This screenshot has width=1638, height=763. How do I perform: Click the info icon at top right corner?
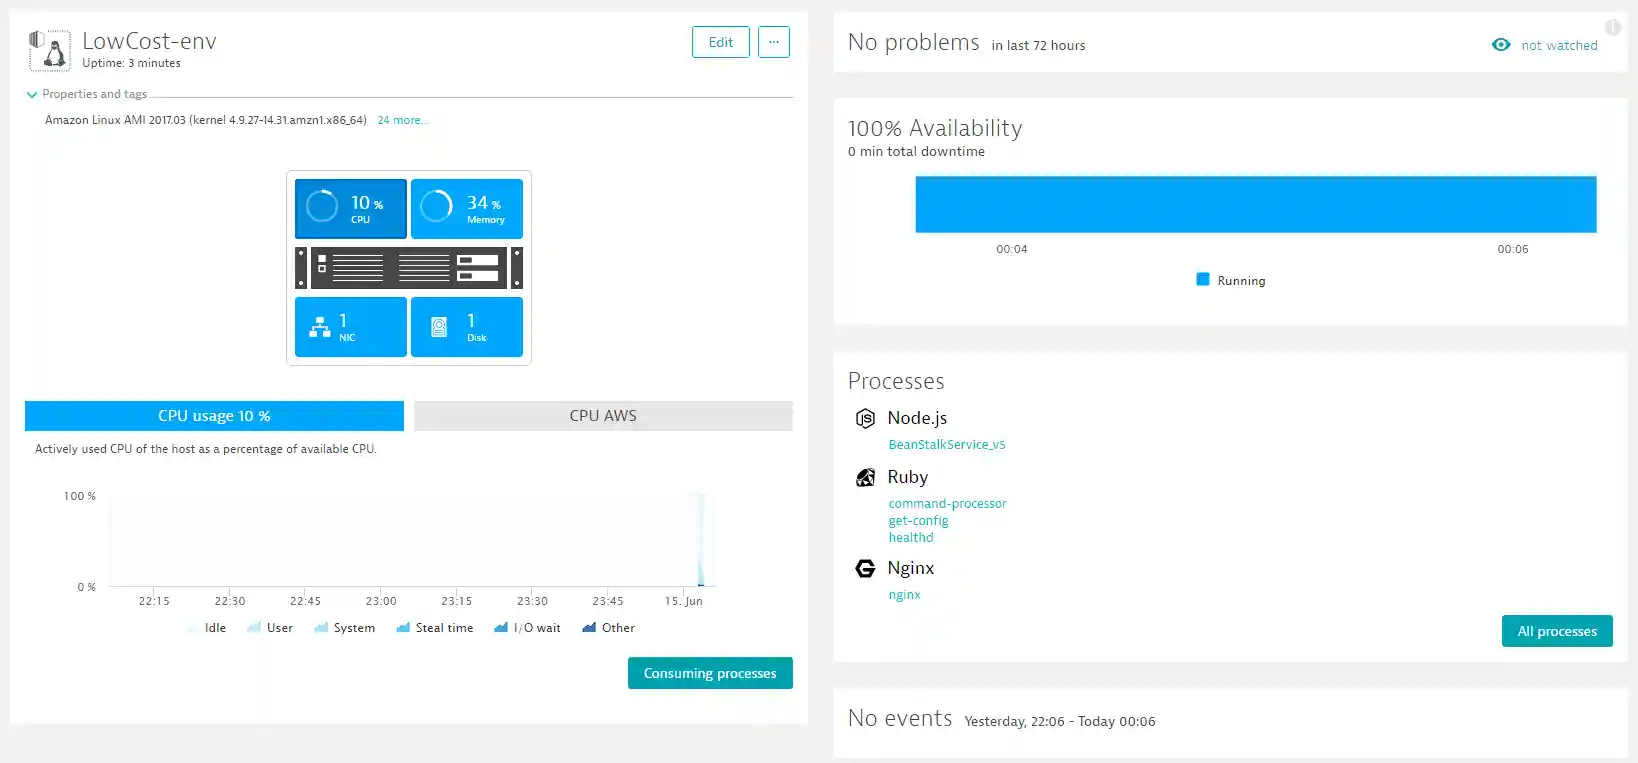[x=1613, y=28]
